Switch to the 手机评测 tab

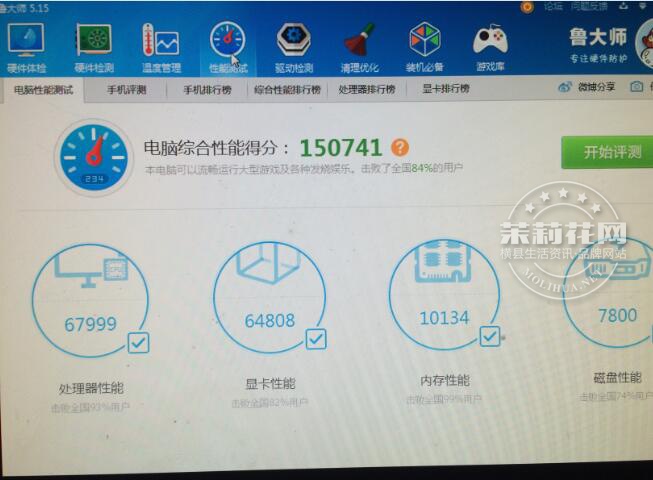[127, 90]
